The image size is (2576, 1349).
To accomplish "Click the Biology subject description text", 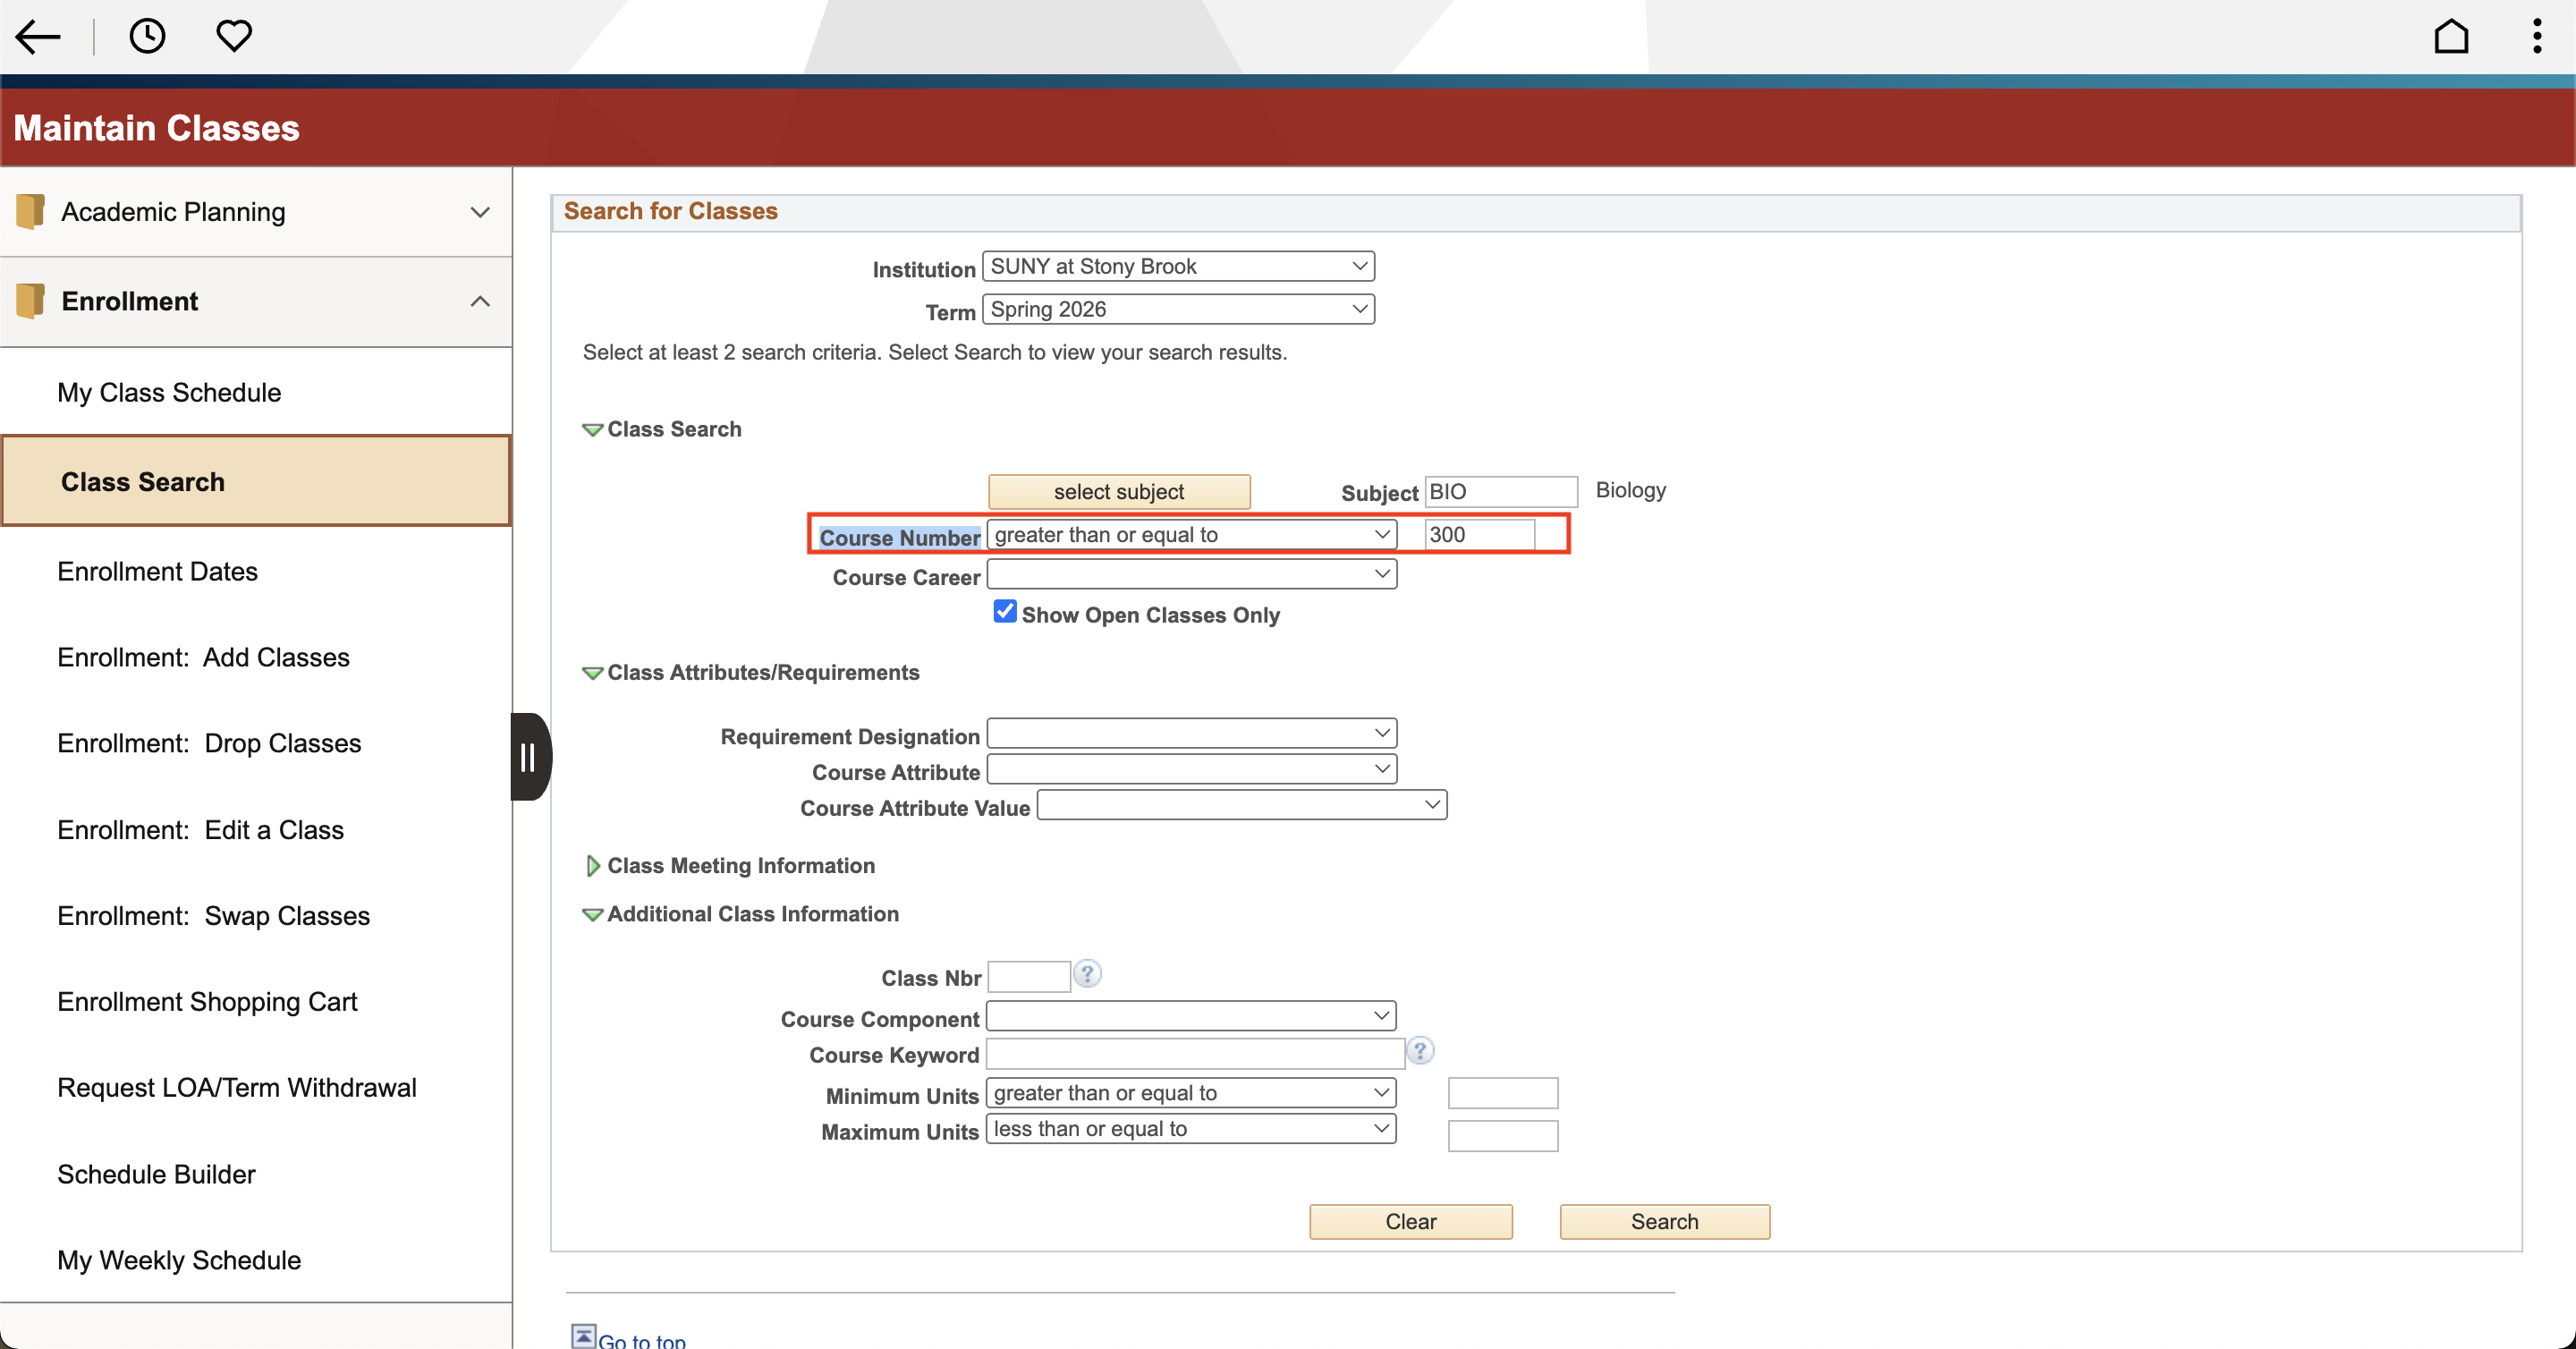I will 1631,490.
